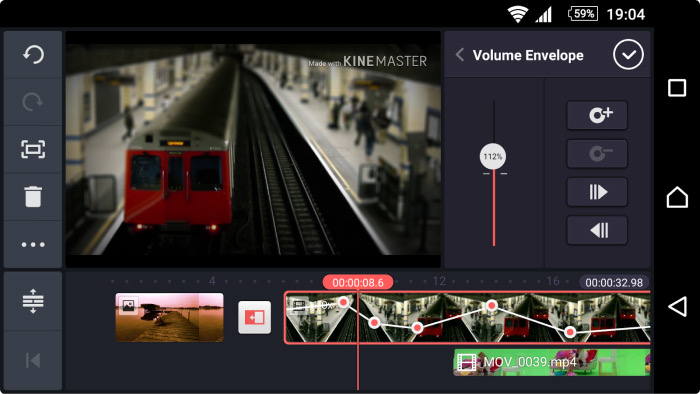Delete the selected clip with trash icon
Viewport: 700px width, 394px height.
click(33, 197)
